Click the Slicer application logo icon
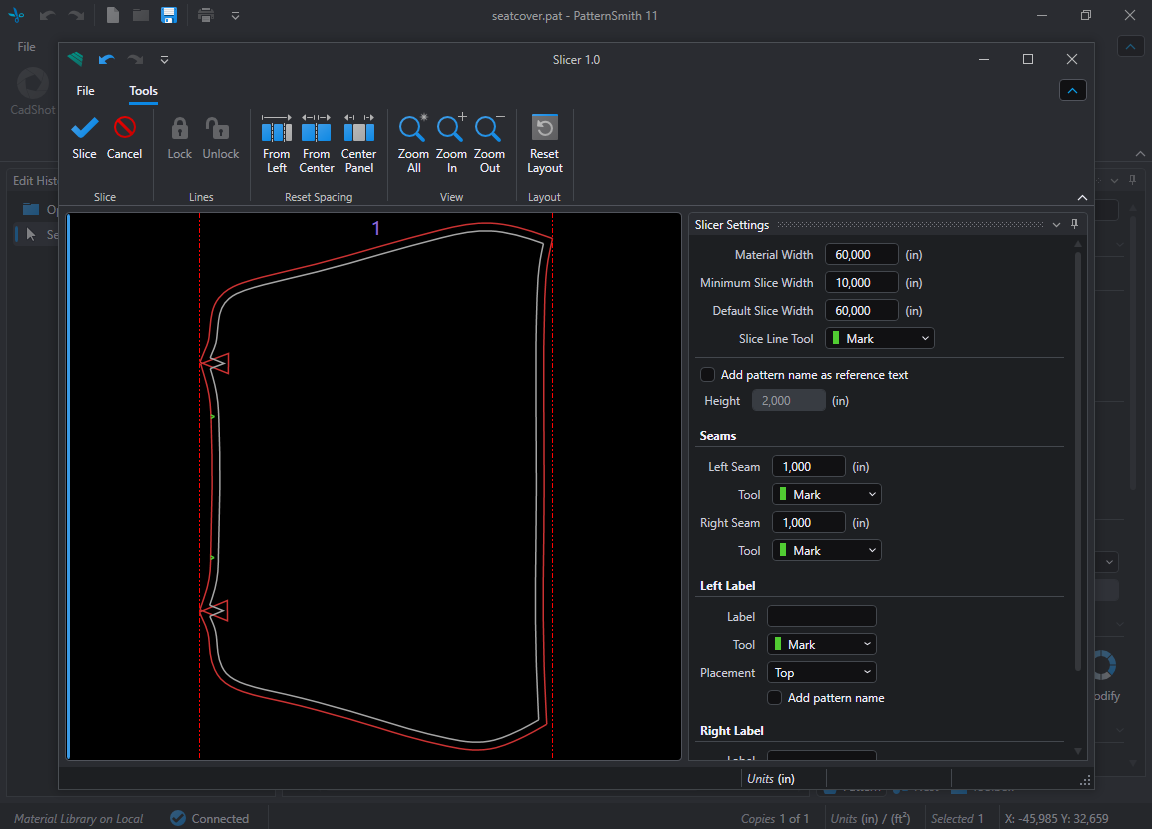This screenshot has height=829, width=1152. click(75, 59)
